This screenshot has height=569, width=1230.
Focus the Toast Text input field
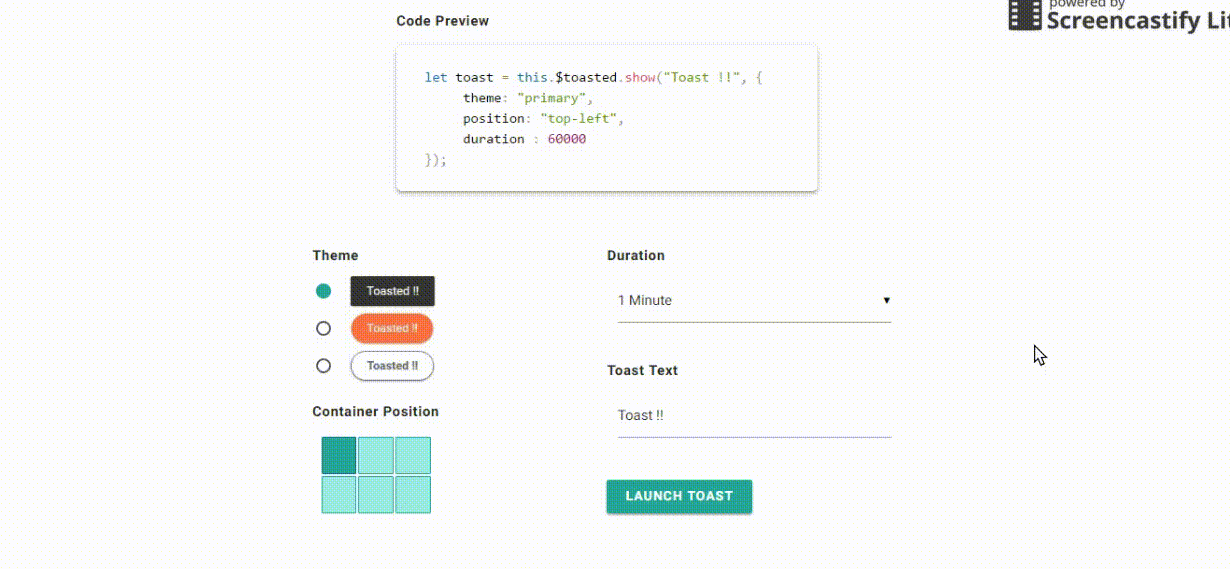(754, 416)
